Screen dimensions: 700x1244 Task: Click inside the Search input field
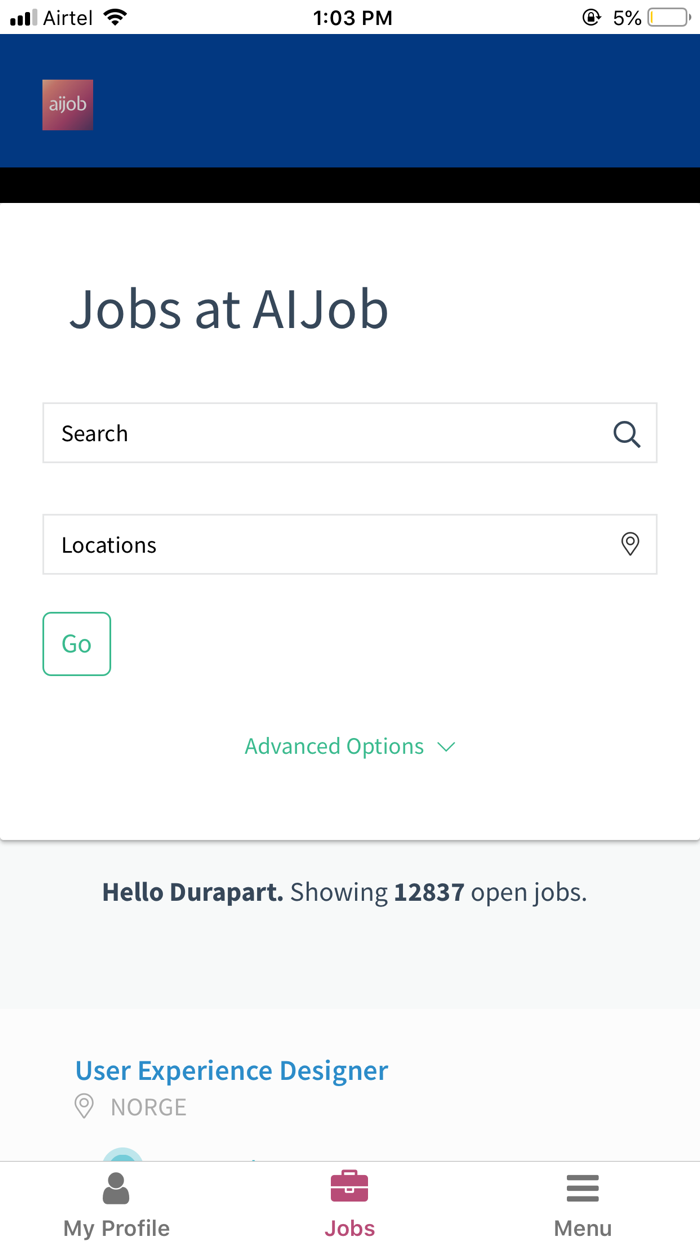click(x=300, y=433)
